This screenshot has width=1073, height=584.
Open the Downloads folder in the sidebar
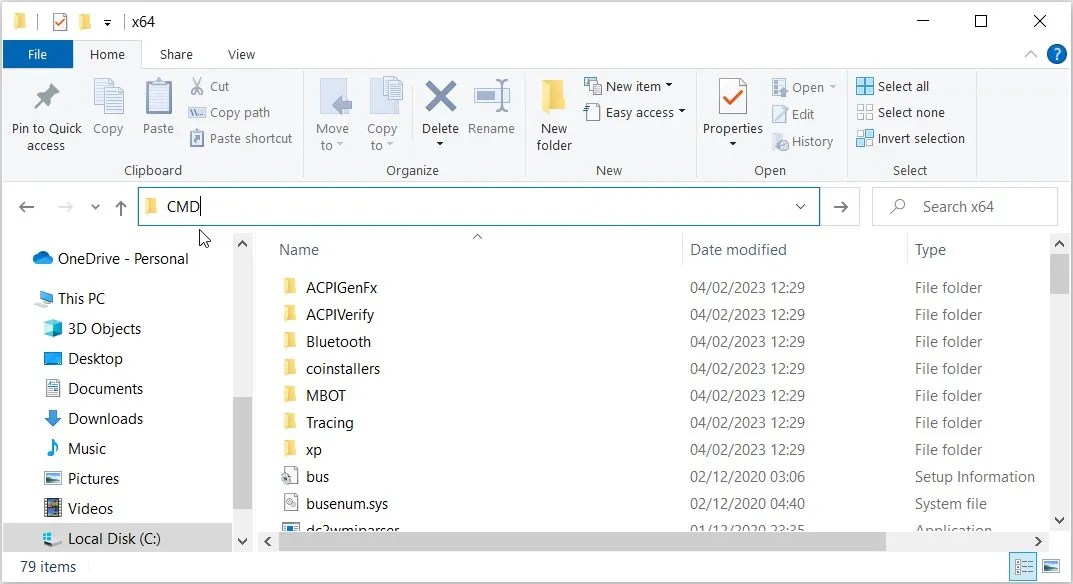104,418
